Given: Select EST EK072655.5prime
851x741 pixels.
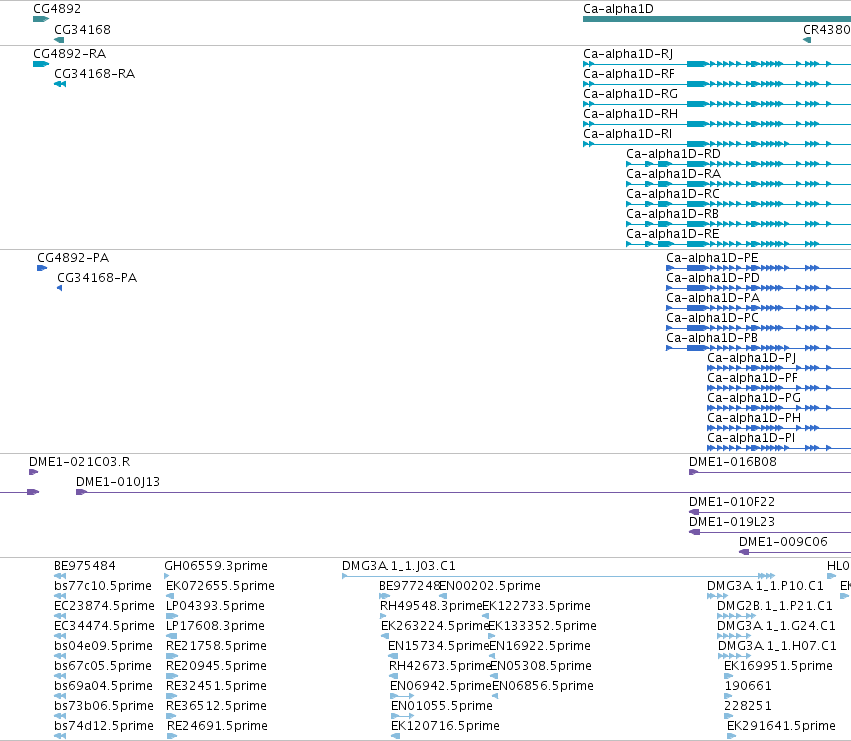Looking at the screenshot, I should (x=170, y=596).
